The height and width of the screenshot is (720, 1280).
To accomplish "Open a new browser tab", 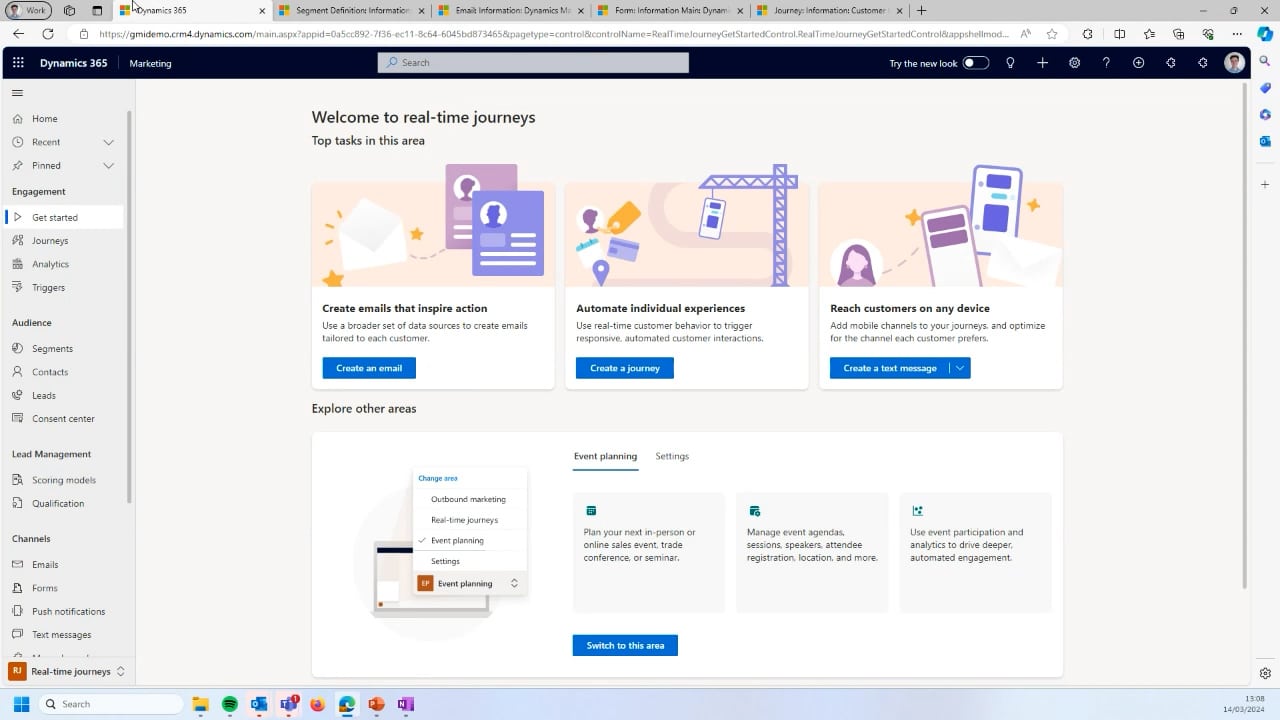I will point(921,10).
